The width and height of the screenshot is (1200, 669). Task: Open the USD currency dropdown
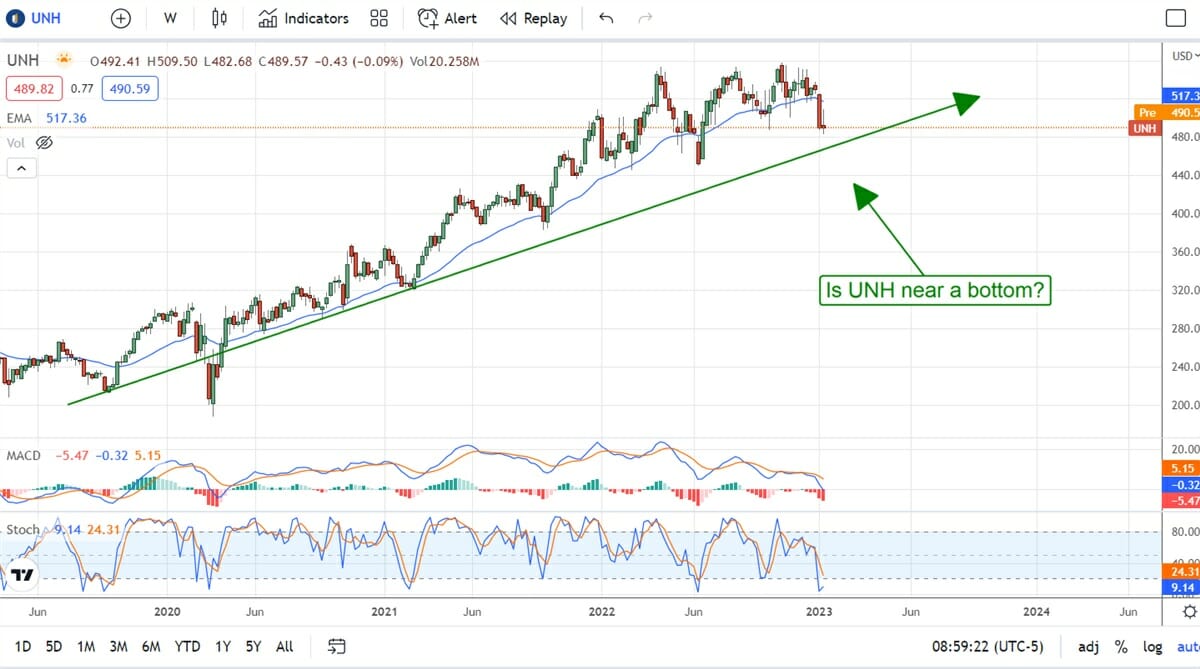coord(1181,56)
